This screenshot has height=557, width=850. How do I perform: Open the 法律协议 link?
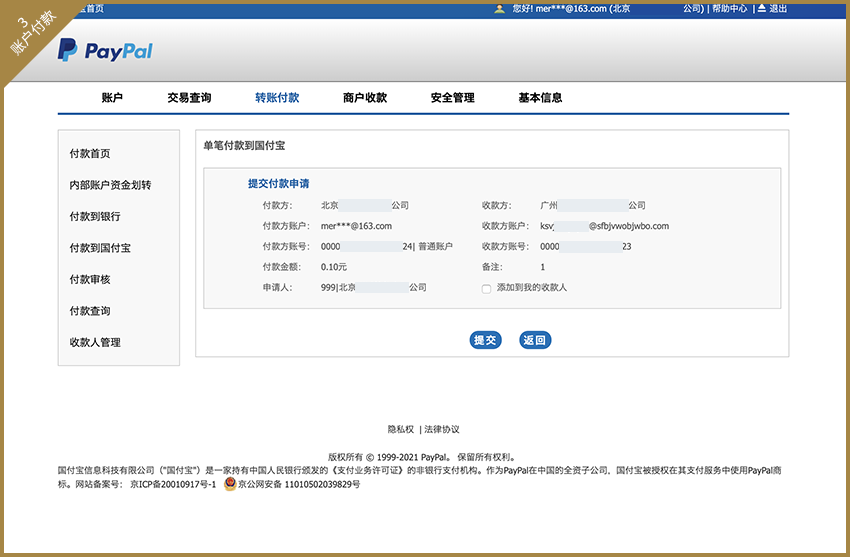point(442,429)
